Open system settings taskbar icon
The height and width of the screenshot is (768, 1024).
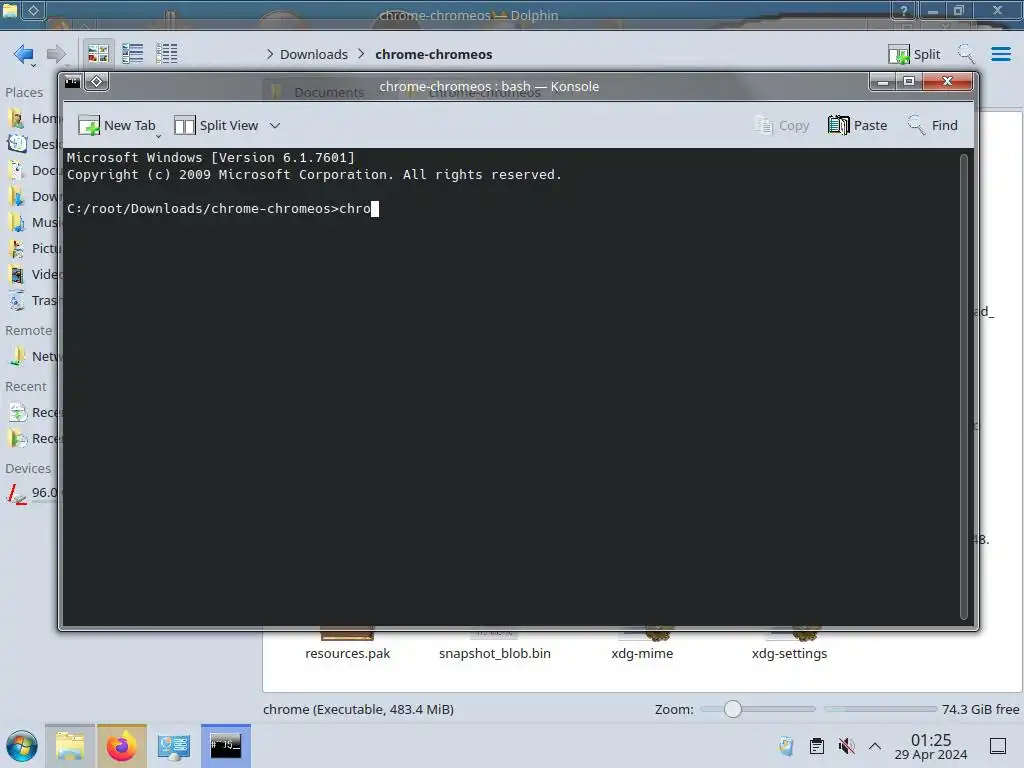click(174, 746)
